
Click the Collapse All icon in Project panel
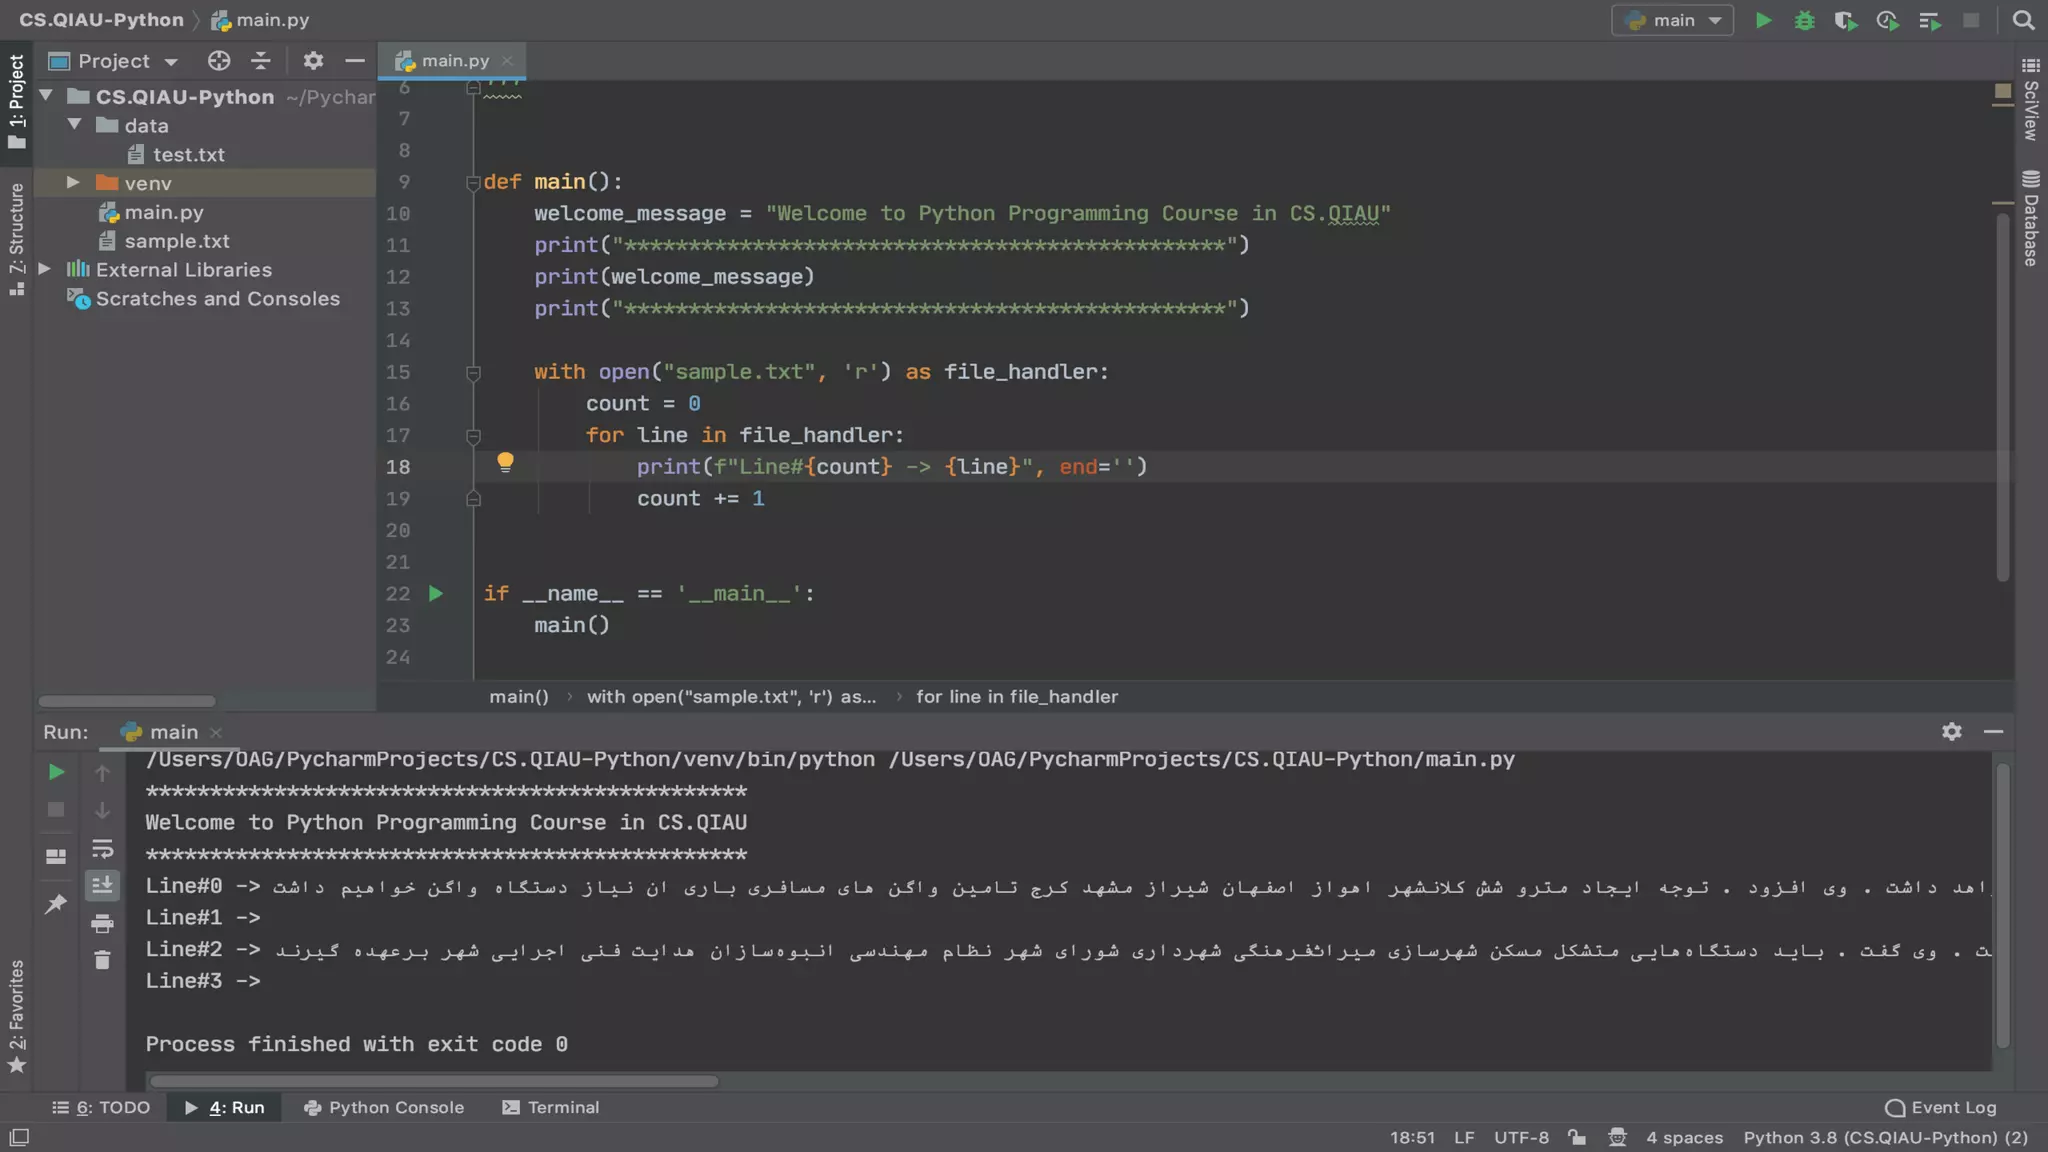coord(261,61)
